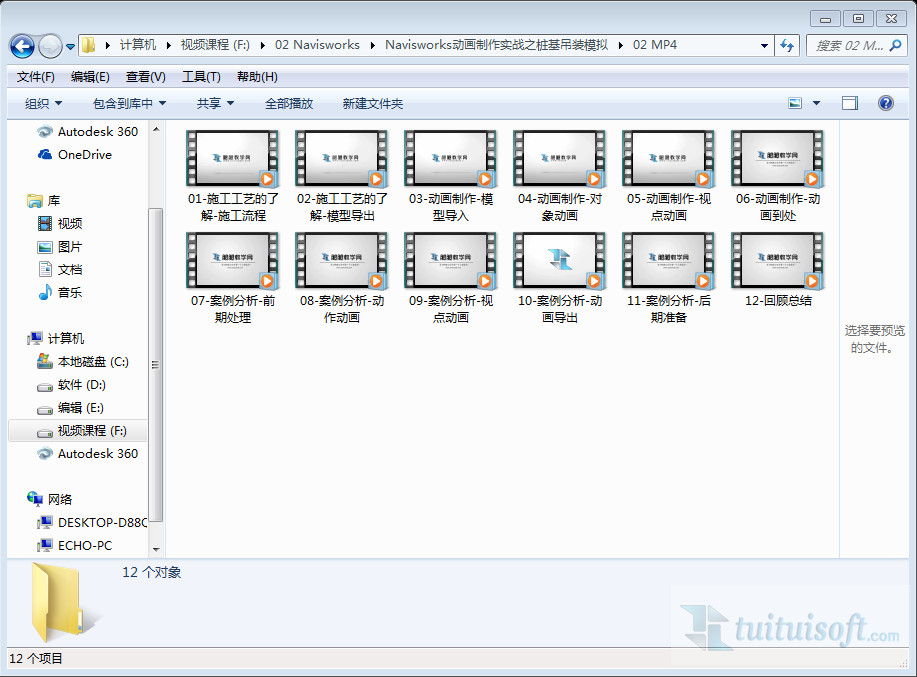The image size is (917, 677).
Task: Select OneDrive in the sidebar
Action: pos(75,154)
